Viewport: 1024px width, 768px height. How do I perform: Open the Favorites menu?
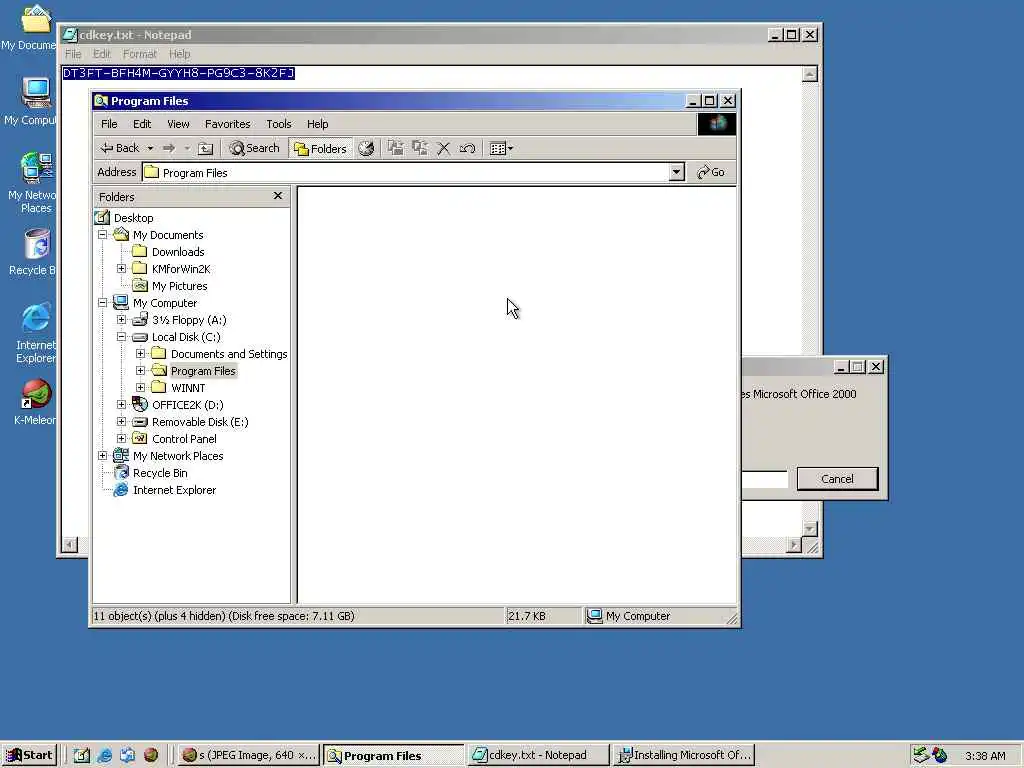pyautogui.click(x=227, y=124)
